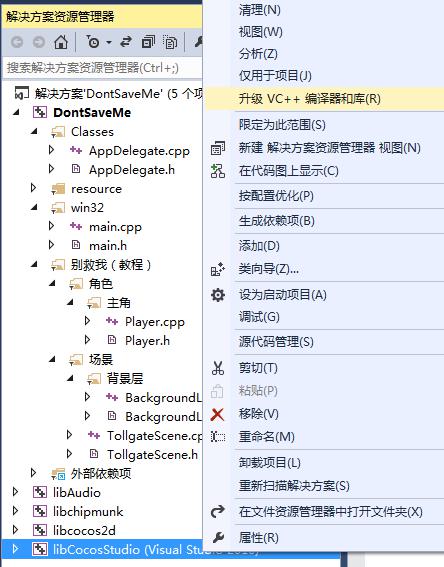Select the AppDelegate.cpp file icon
The height and width of the screenshot is (567, 444).
tap(76, 150)
